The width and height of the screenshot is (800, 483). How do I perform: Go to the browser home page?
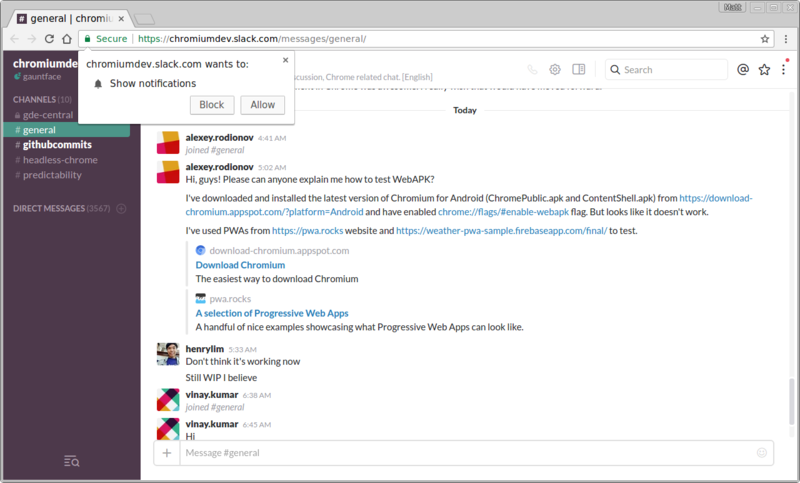click(67, 39)
